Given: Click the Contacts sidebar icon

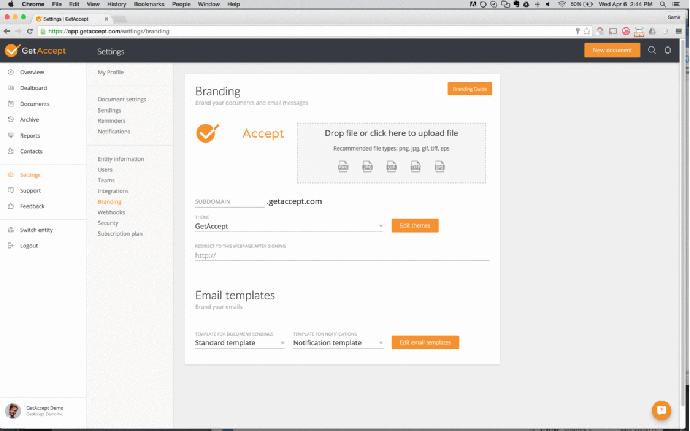Looking at the screenshot, I should [x=11, y=151].
